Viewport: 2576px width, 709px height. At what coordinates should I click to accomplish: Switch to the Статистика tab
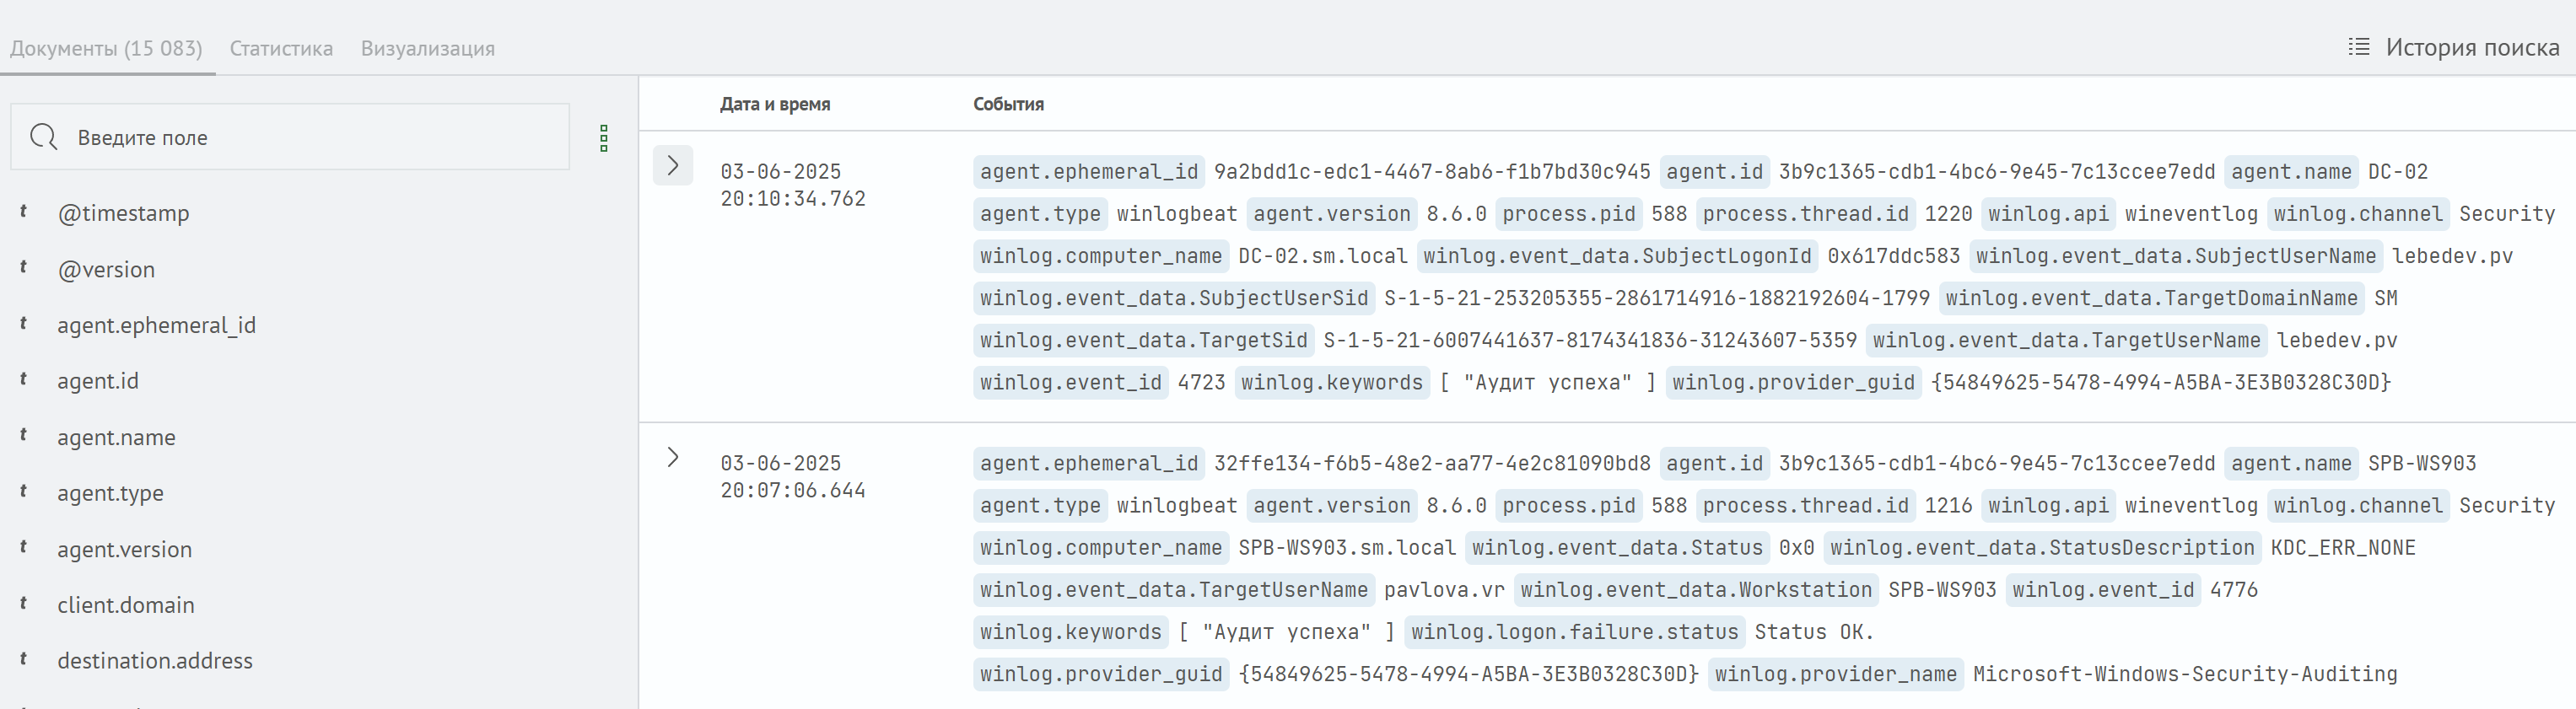281,48
